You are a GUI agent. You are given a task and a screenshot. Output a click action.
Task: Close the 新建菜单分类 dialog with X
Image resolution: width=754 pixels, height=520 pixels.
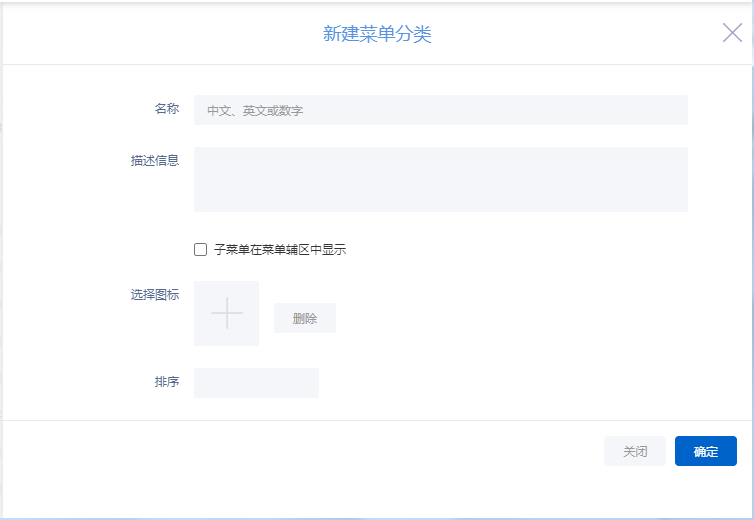(732, 33)
